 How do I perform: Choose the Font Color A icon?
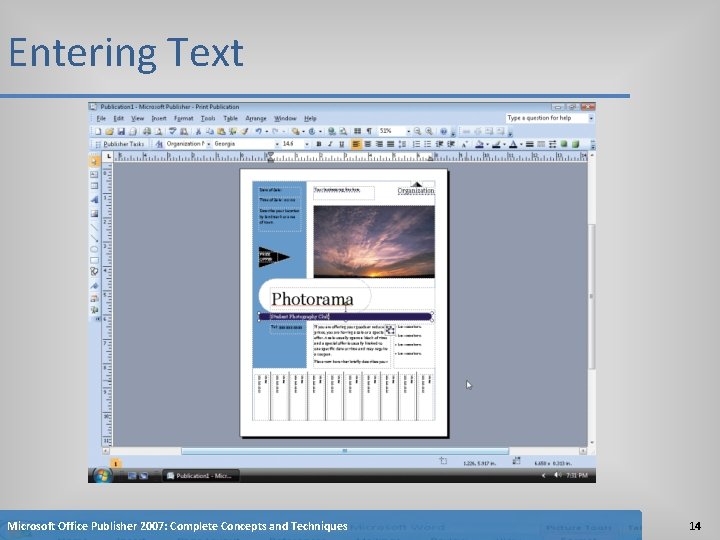pos(513,144)
